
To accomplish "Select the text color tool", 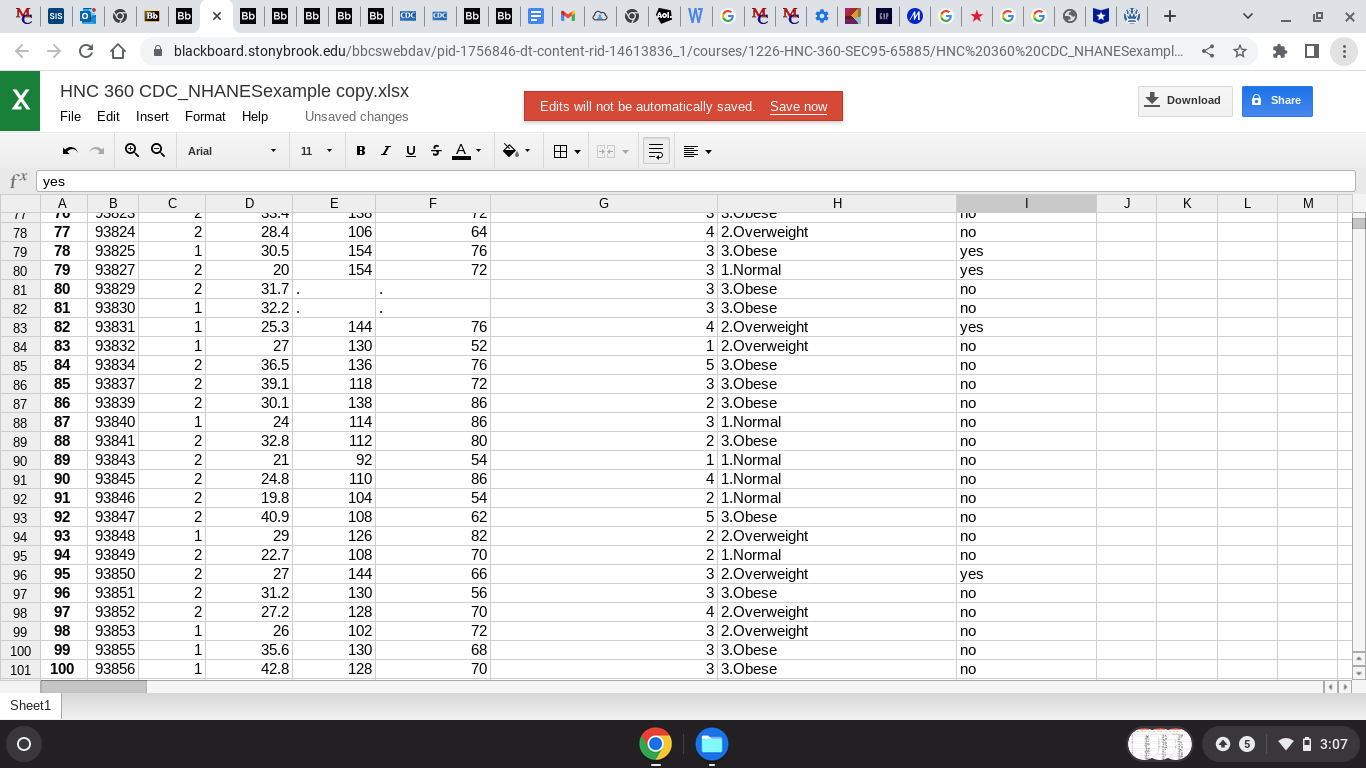I will point(461,151).
